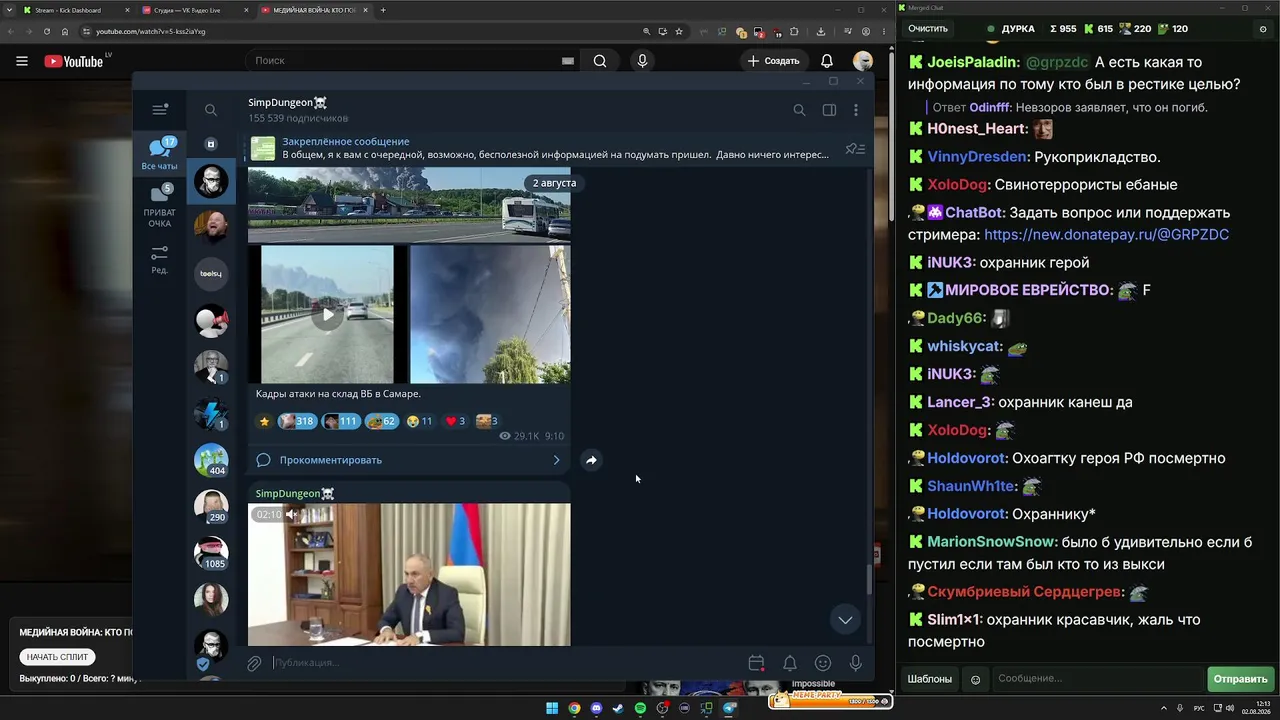Focus the 'Публикация...' message field
This screenshot has height=720, width=1280.
coord(505,663)
